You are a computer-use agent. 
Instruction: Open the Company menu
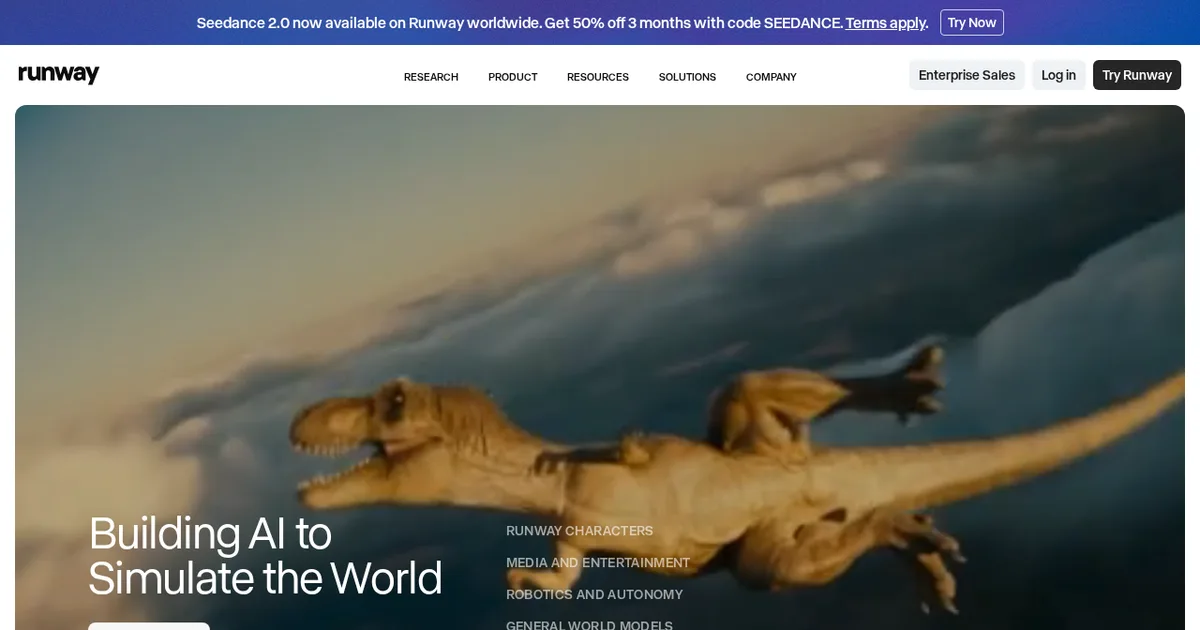(x=771, y=77)
